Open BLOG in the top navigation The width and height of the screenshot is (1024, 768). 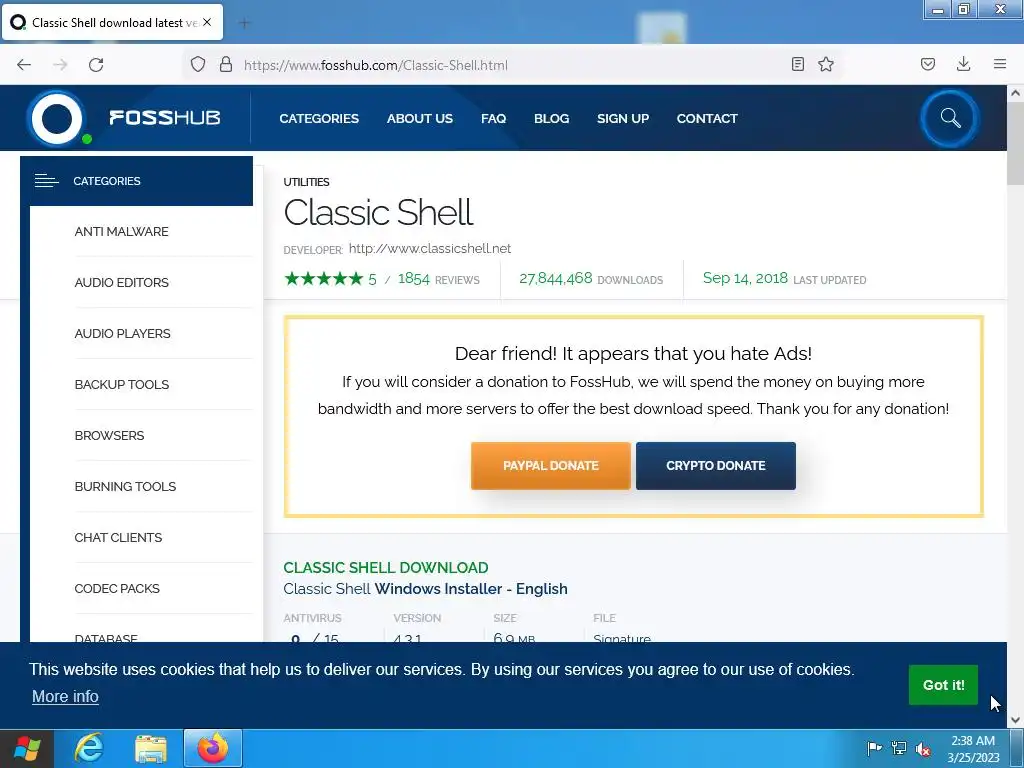tap(551, 118)
